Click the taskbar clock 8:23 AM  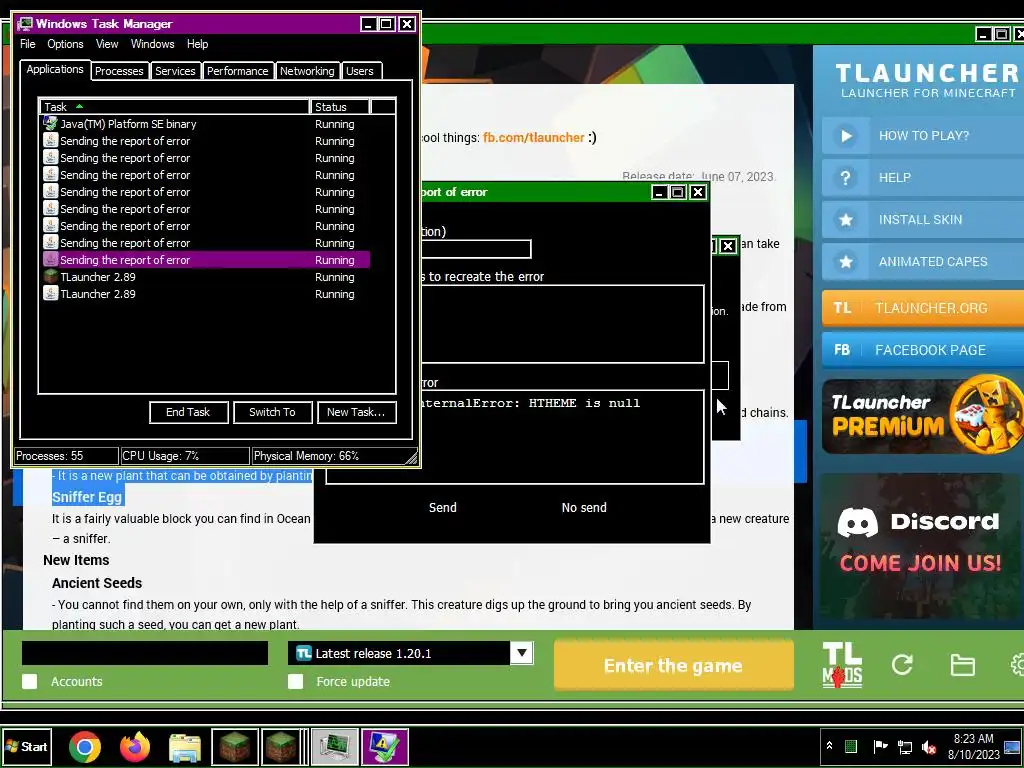tap(974, 739)
